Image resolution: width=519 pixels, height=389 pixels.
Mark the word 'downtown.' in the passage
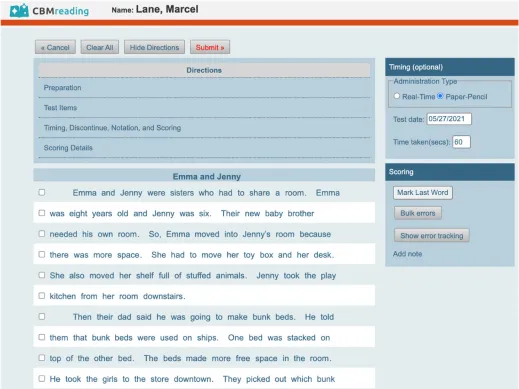point(193,379)
